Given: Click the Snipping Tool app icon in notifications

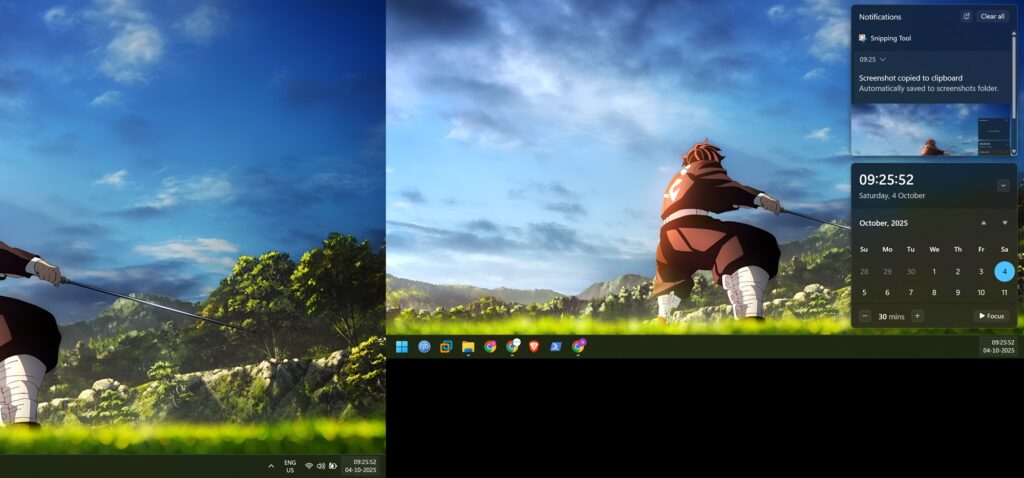Looking at the screenshot, I should pyautogui.click(x=863, y=38).
